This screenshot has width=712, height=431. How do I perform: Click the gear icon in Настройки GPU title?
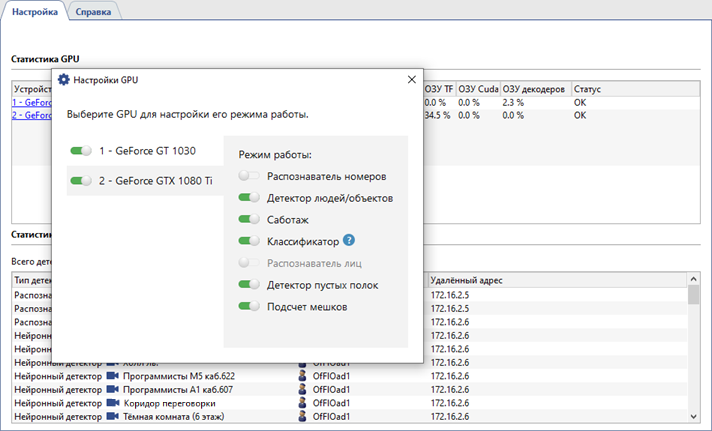(x=64, y=79)
